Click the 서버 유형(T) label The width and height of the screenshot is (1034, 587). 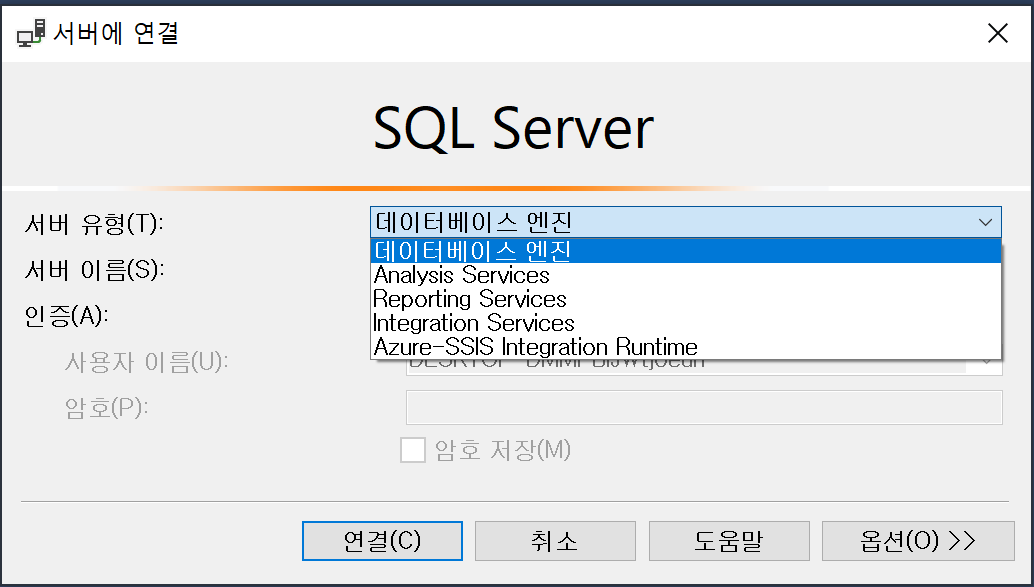[94, 224]
